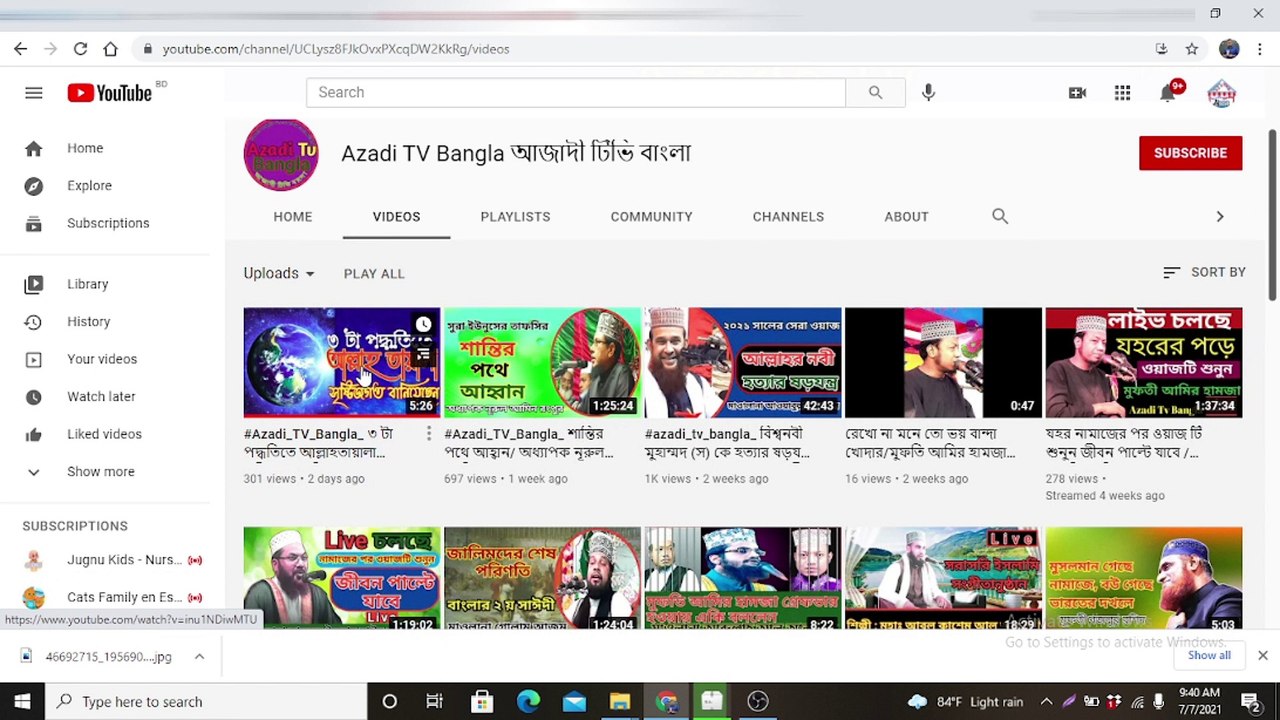1280x720 pixels.
Task: Open the video thumbnail lasting 1:25:24
Action: tap(542, 362)
